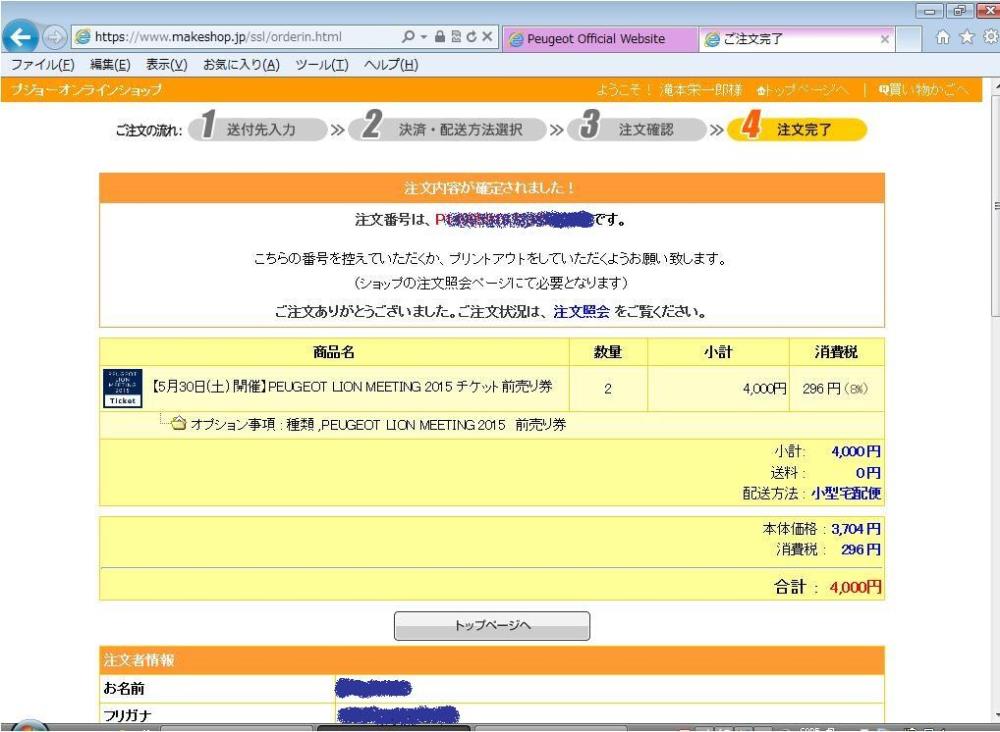
Task: Open the browser home icon
Action: pos(942,38)
